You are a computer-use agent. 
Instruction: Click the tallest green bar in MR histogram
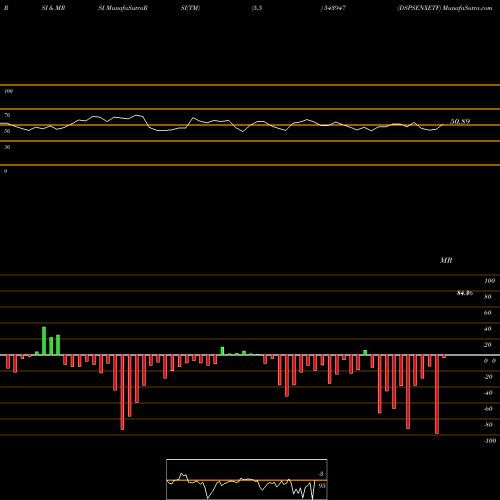(x=44, y=341)
